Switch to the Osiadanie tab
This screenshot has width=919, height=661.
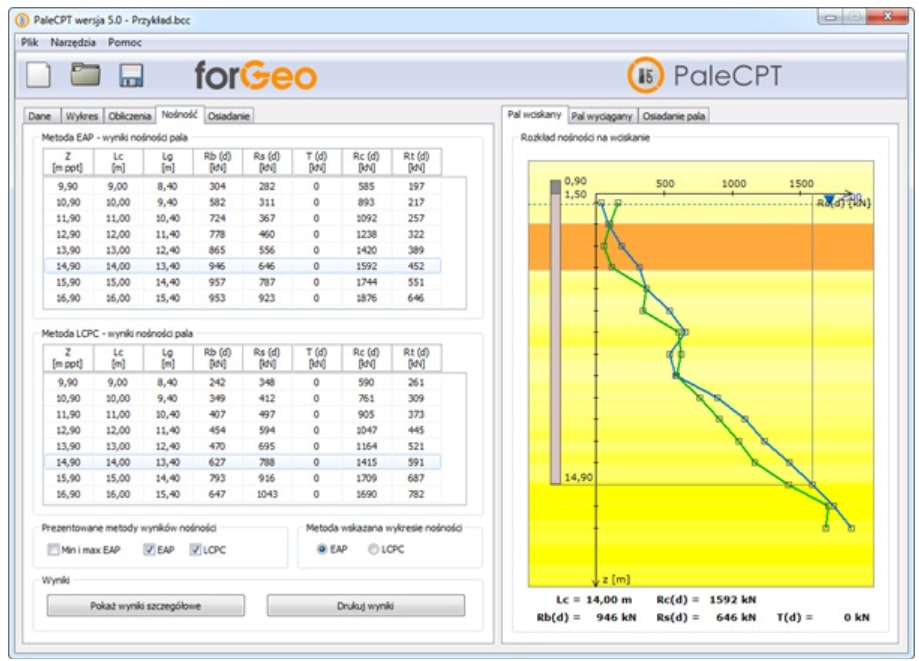tap(229, 116)
